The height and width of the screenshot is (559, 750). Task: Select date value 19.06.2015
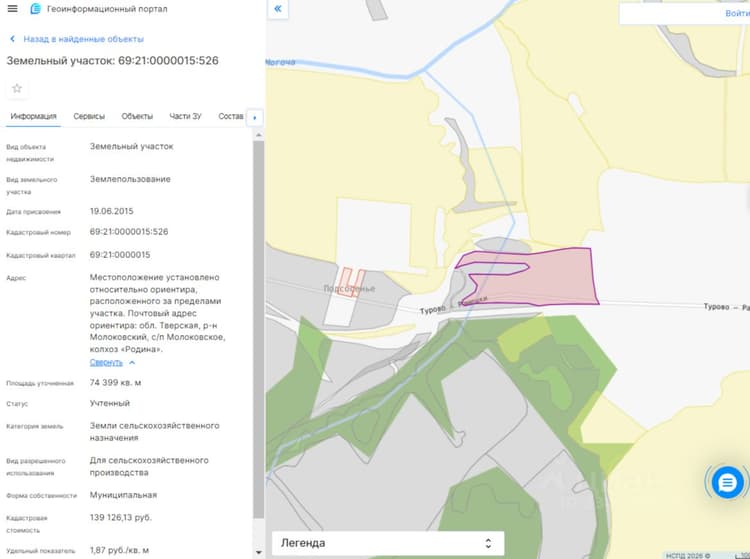point(111,211)
